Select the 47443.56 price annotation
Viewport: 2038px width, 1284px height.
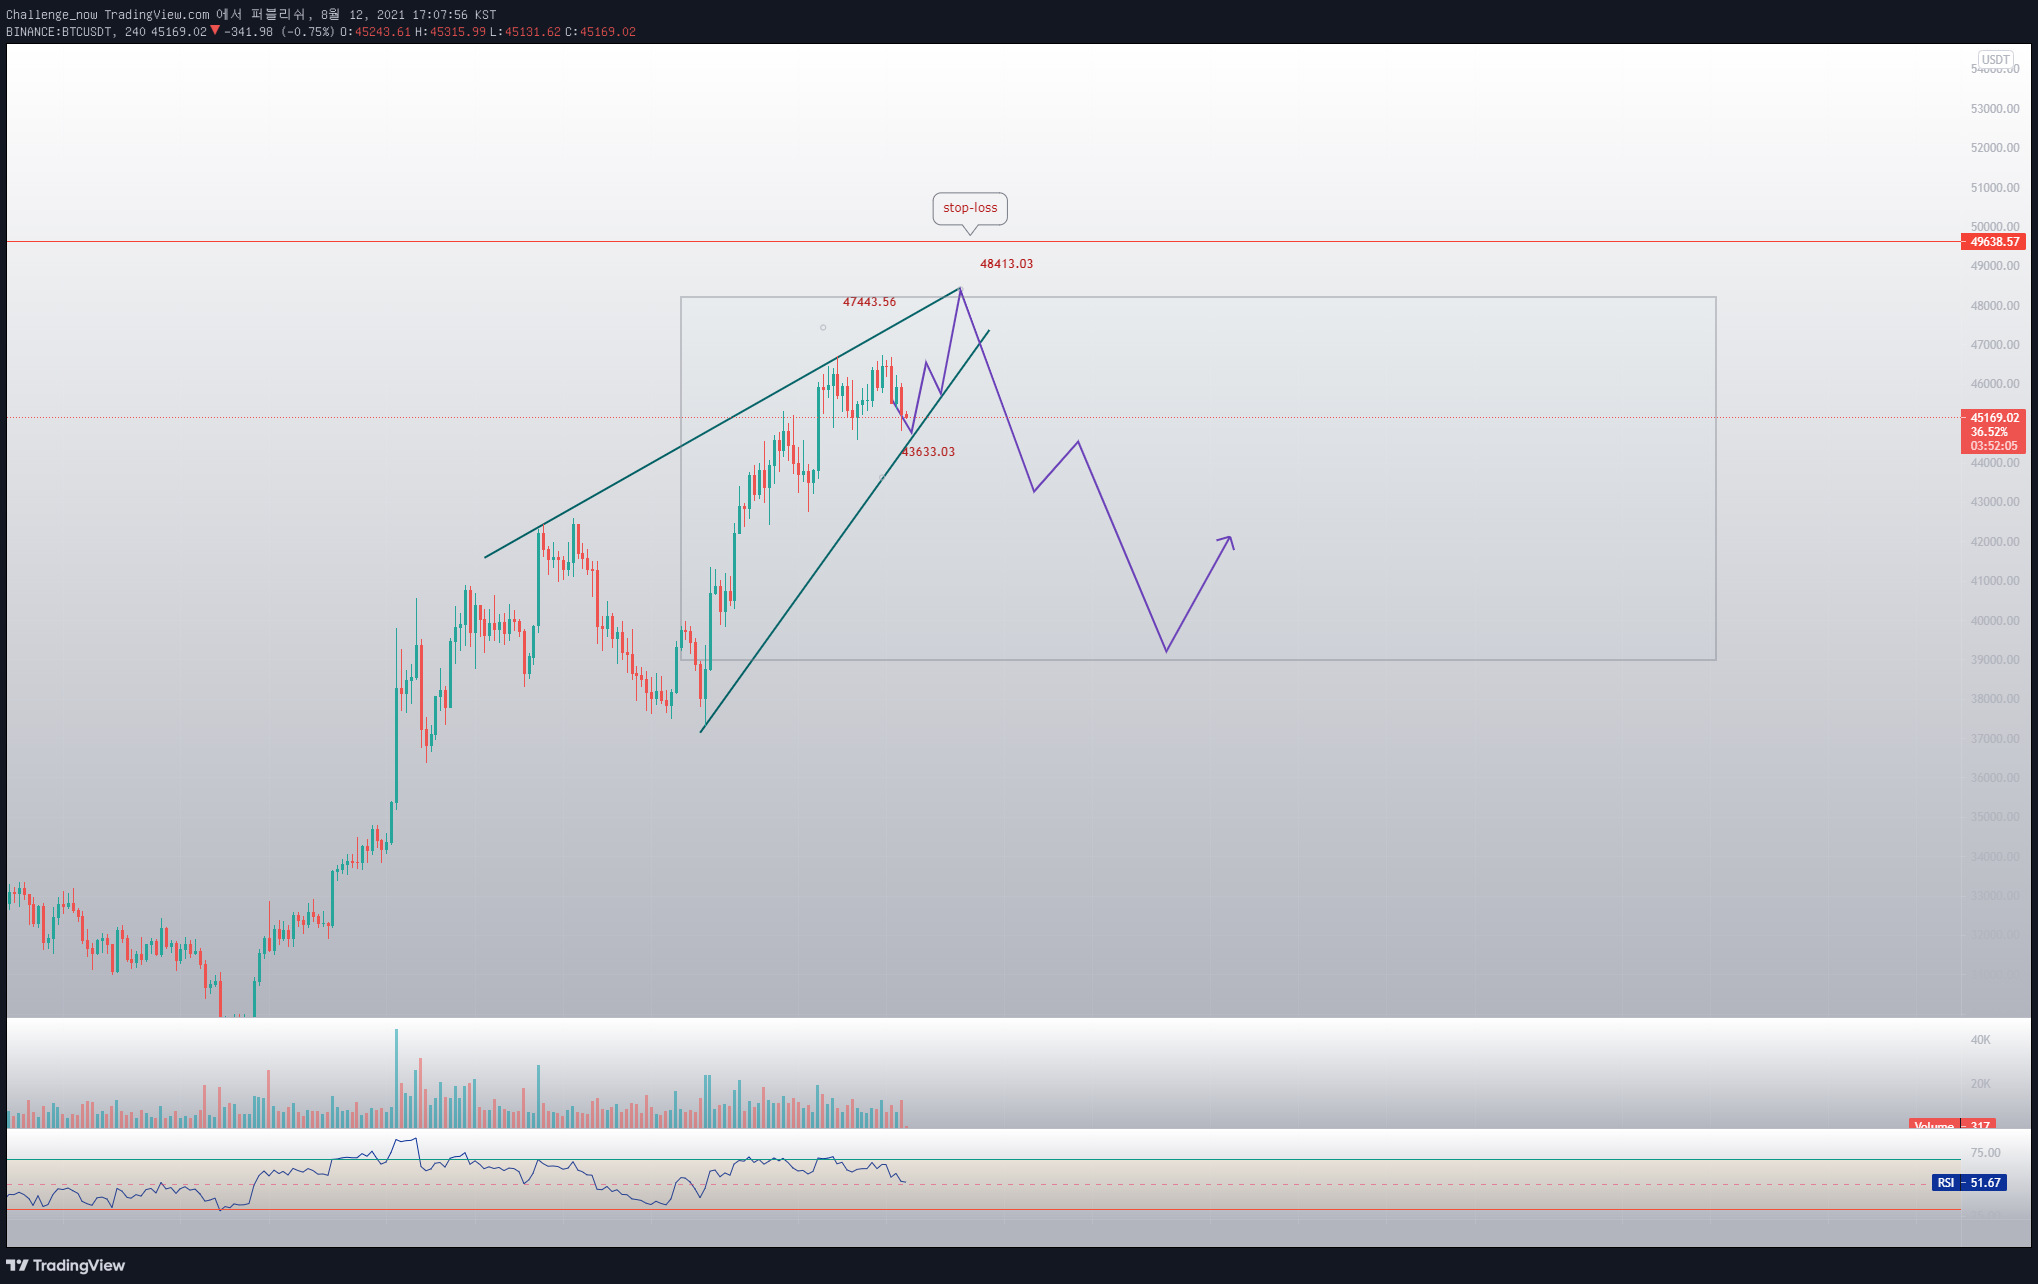coord(869,302)
